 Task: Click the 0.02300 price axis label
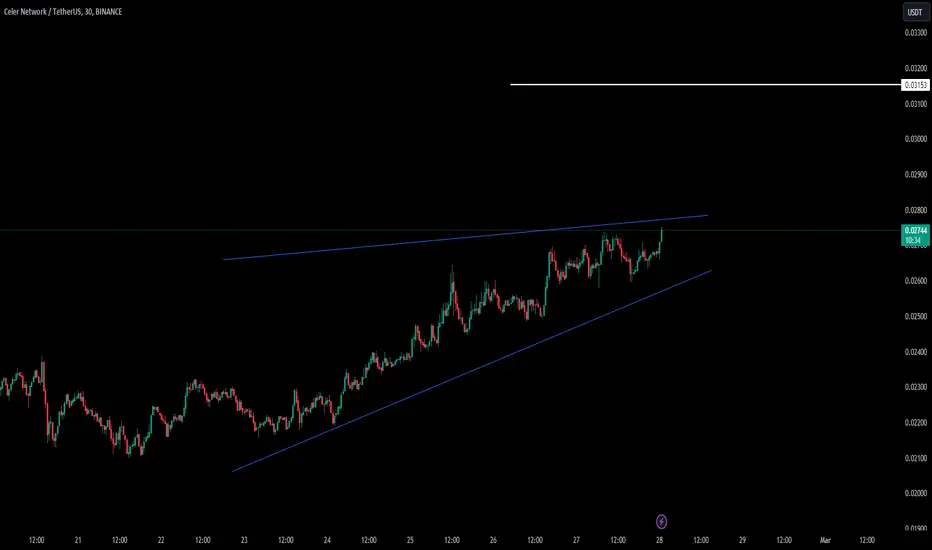[x=915, y=387]
